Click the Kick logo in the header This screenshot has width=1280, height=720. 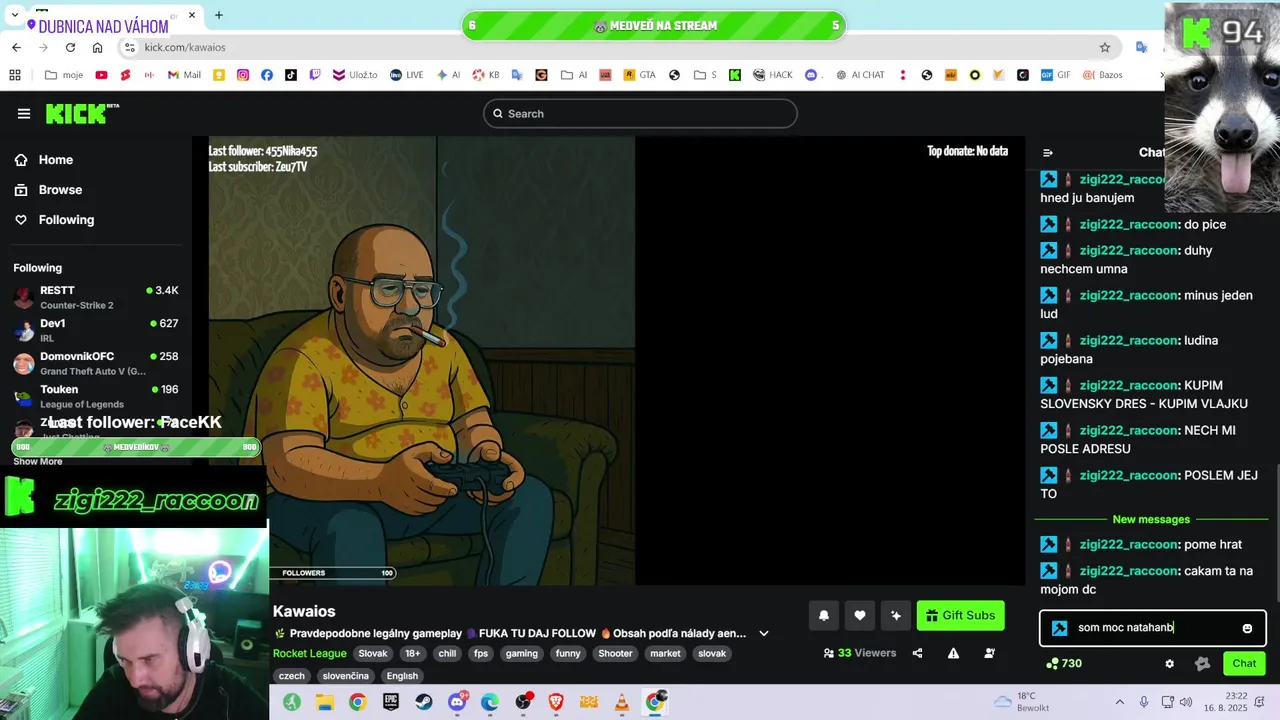coord(81,113)
